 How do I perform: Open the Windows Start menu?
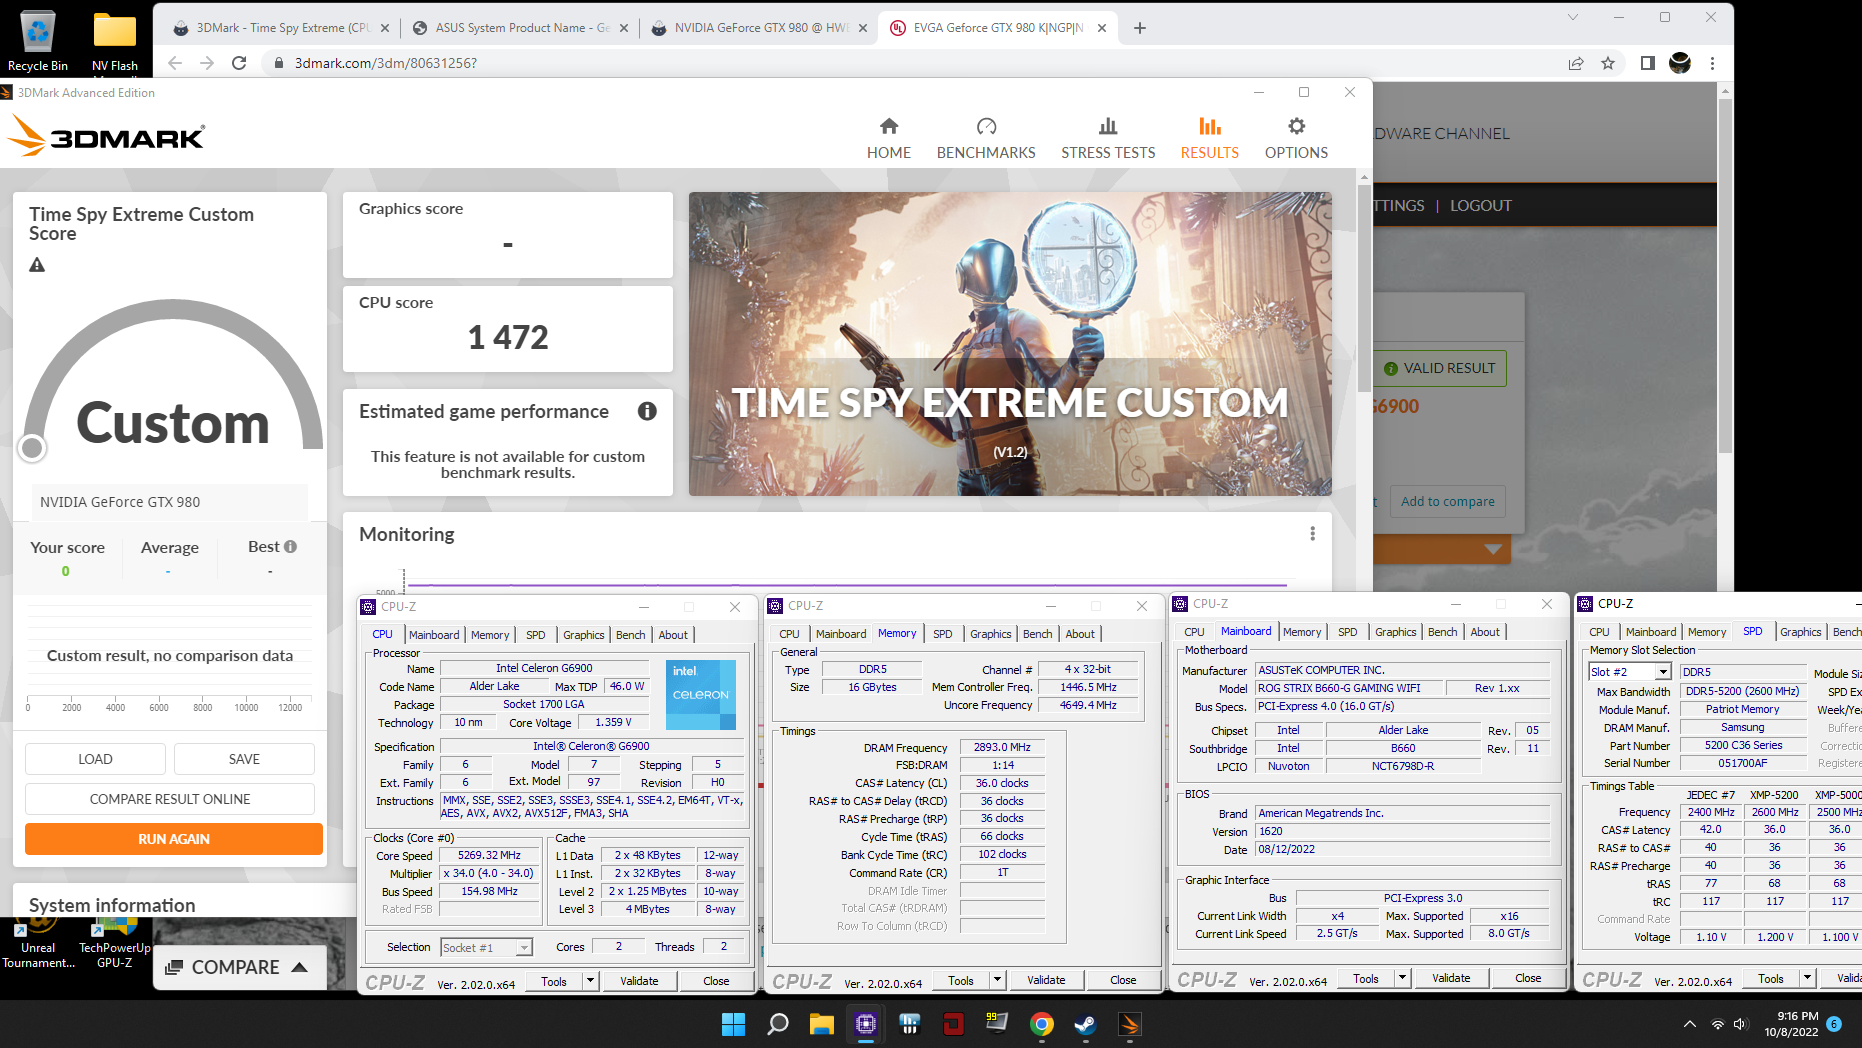[x=733, y=1024]
